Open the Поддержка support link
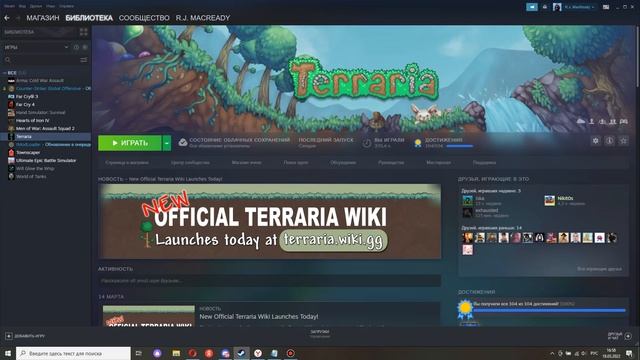 (484, 162)
